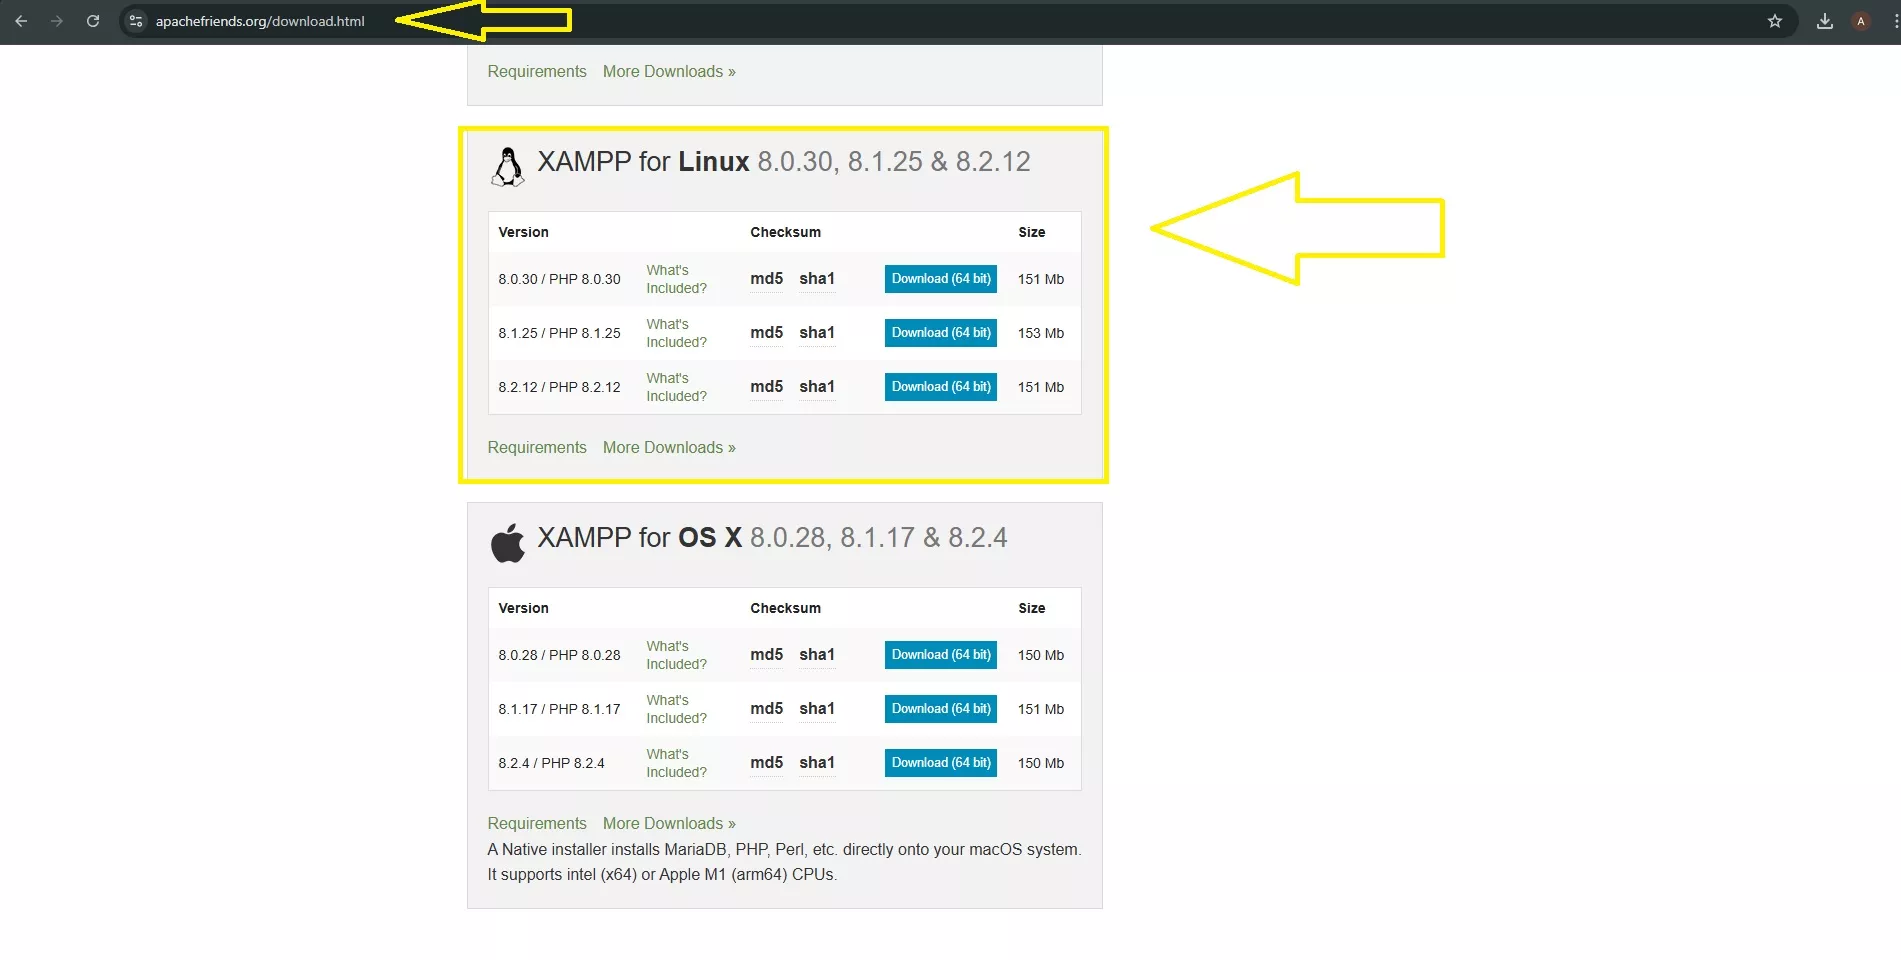Screen dimensions: 1901x960
Task: Open sha1 checksum for OS X 8.2.4
Action: point(816,763)
